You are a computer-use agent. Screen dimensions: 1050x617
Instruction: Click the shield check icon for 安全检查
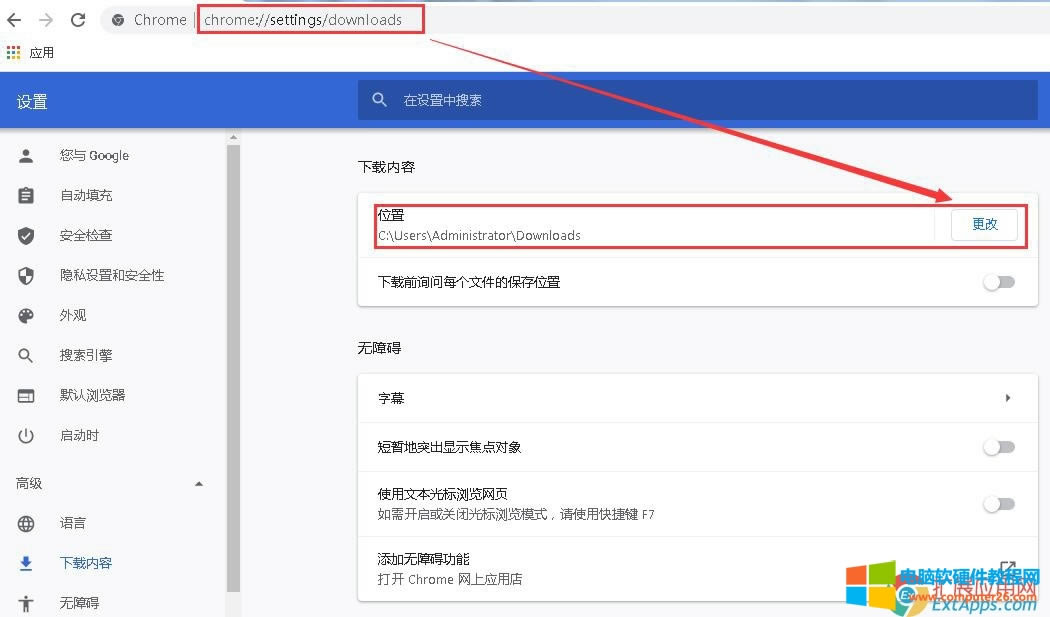pyautogui.click(x=26, y=235)
